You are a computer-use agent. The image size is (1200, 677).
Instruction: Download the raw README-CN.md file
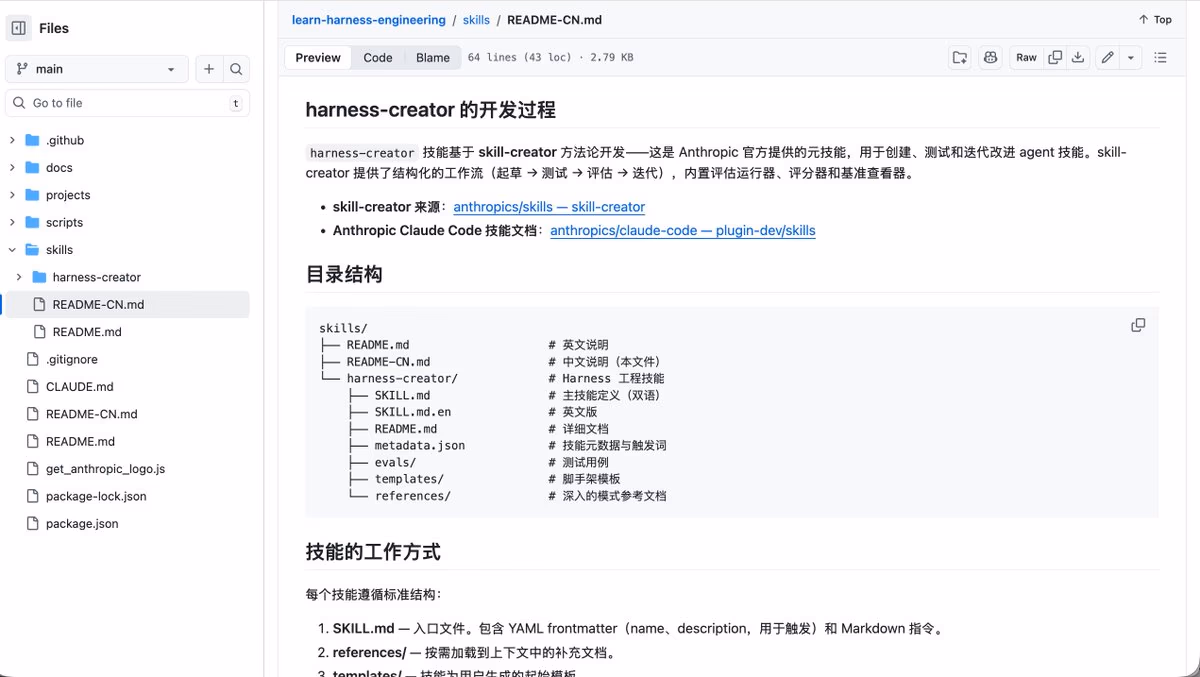tap(1078, 57)
